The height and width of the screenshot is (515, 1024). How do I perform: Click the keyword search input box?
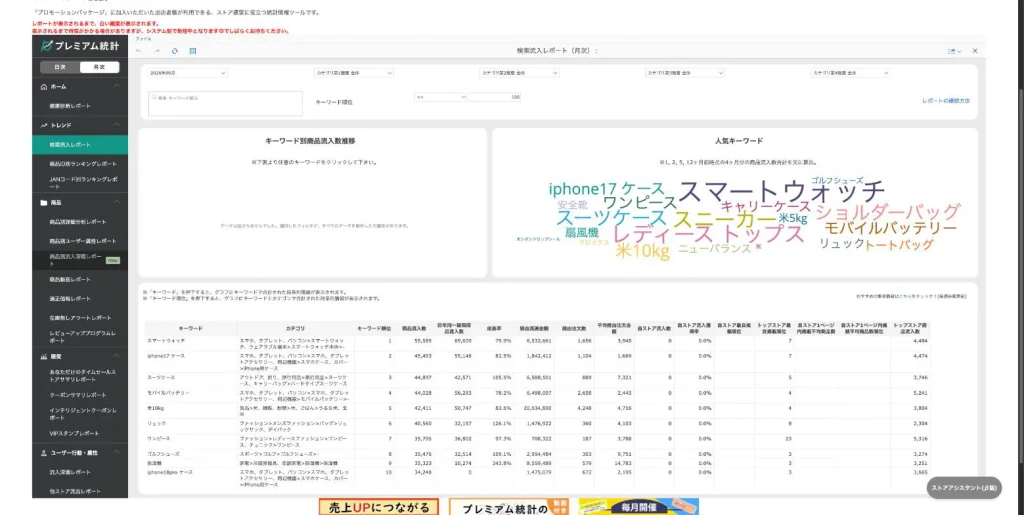click(225, 104)
